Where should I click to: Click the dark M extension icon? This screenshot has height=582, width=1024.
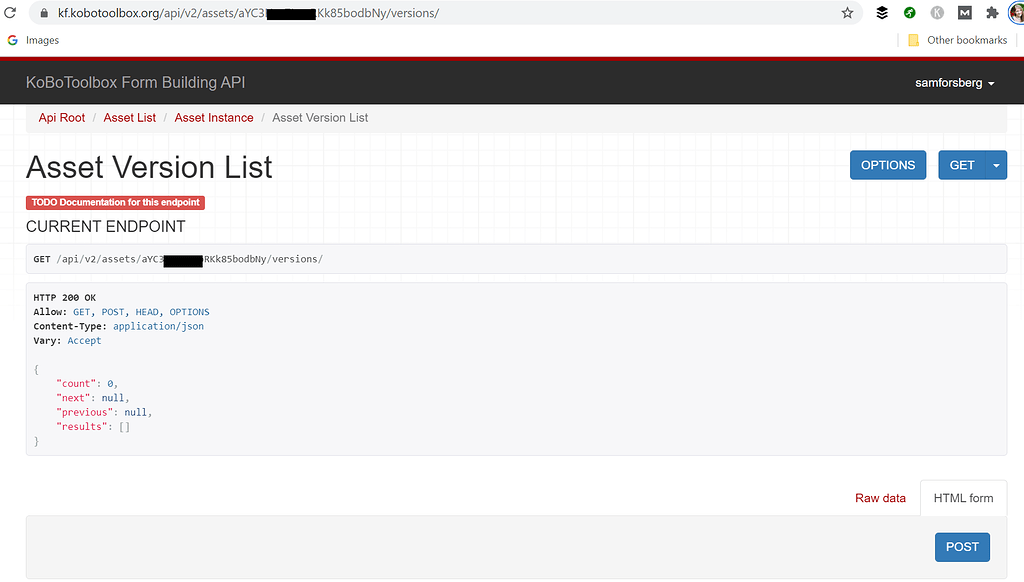(x=964, y=13)
